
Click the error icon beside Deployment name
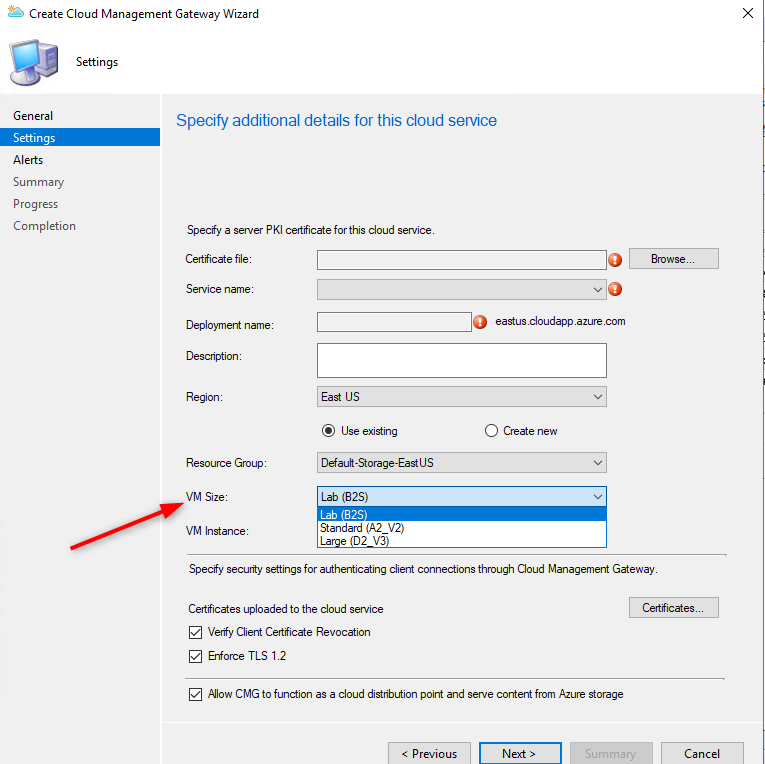coord(479,322)
